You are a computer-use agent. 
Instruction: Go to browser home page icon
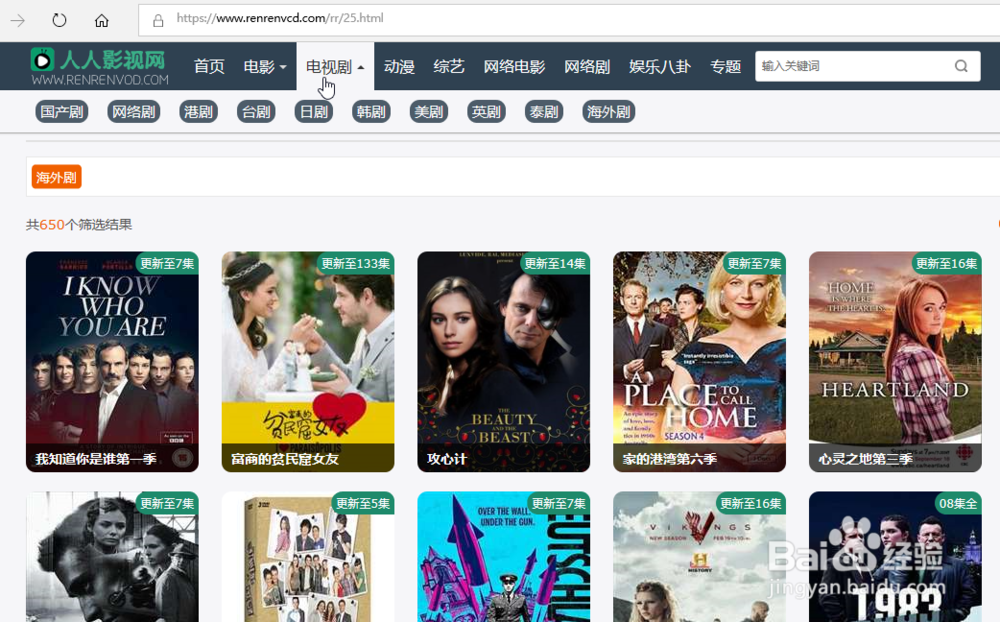tap(101, 20)
